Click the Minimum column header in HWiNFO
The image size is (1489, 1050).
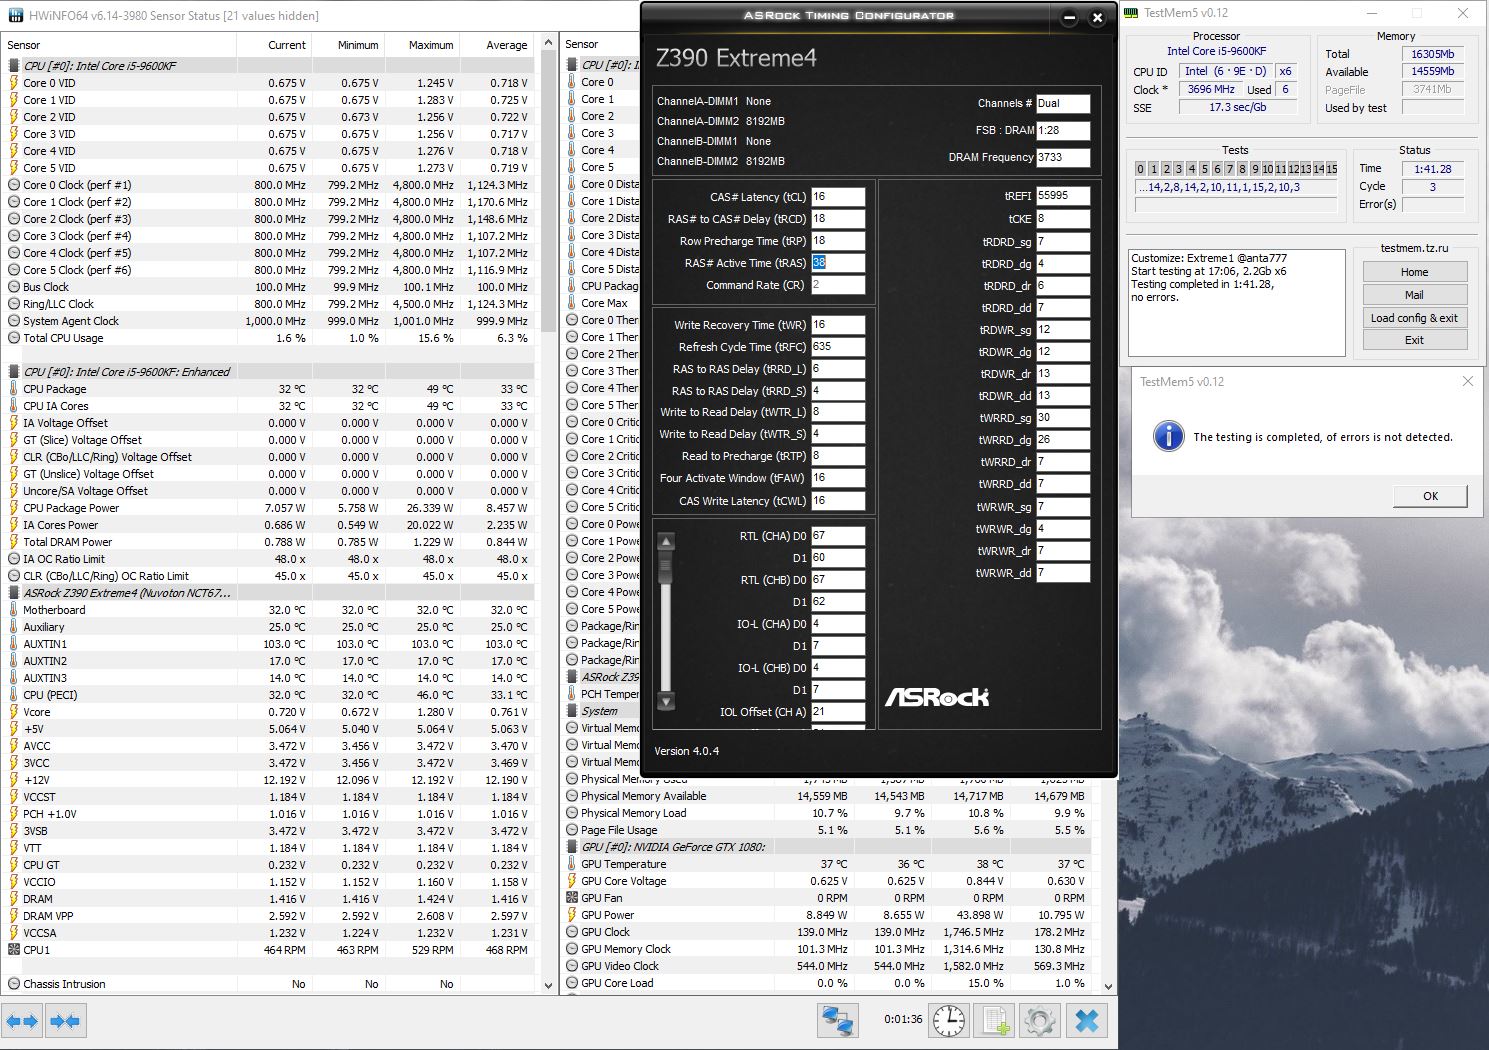click(348, 45)
